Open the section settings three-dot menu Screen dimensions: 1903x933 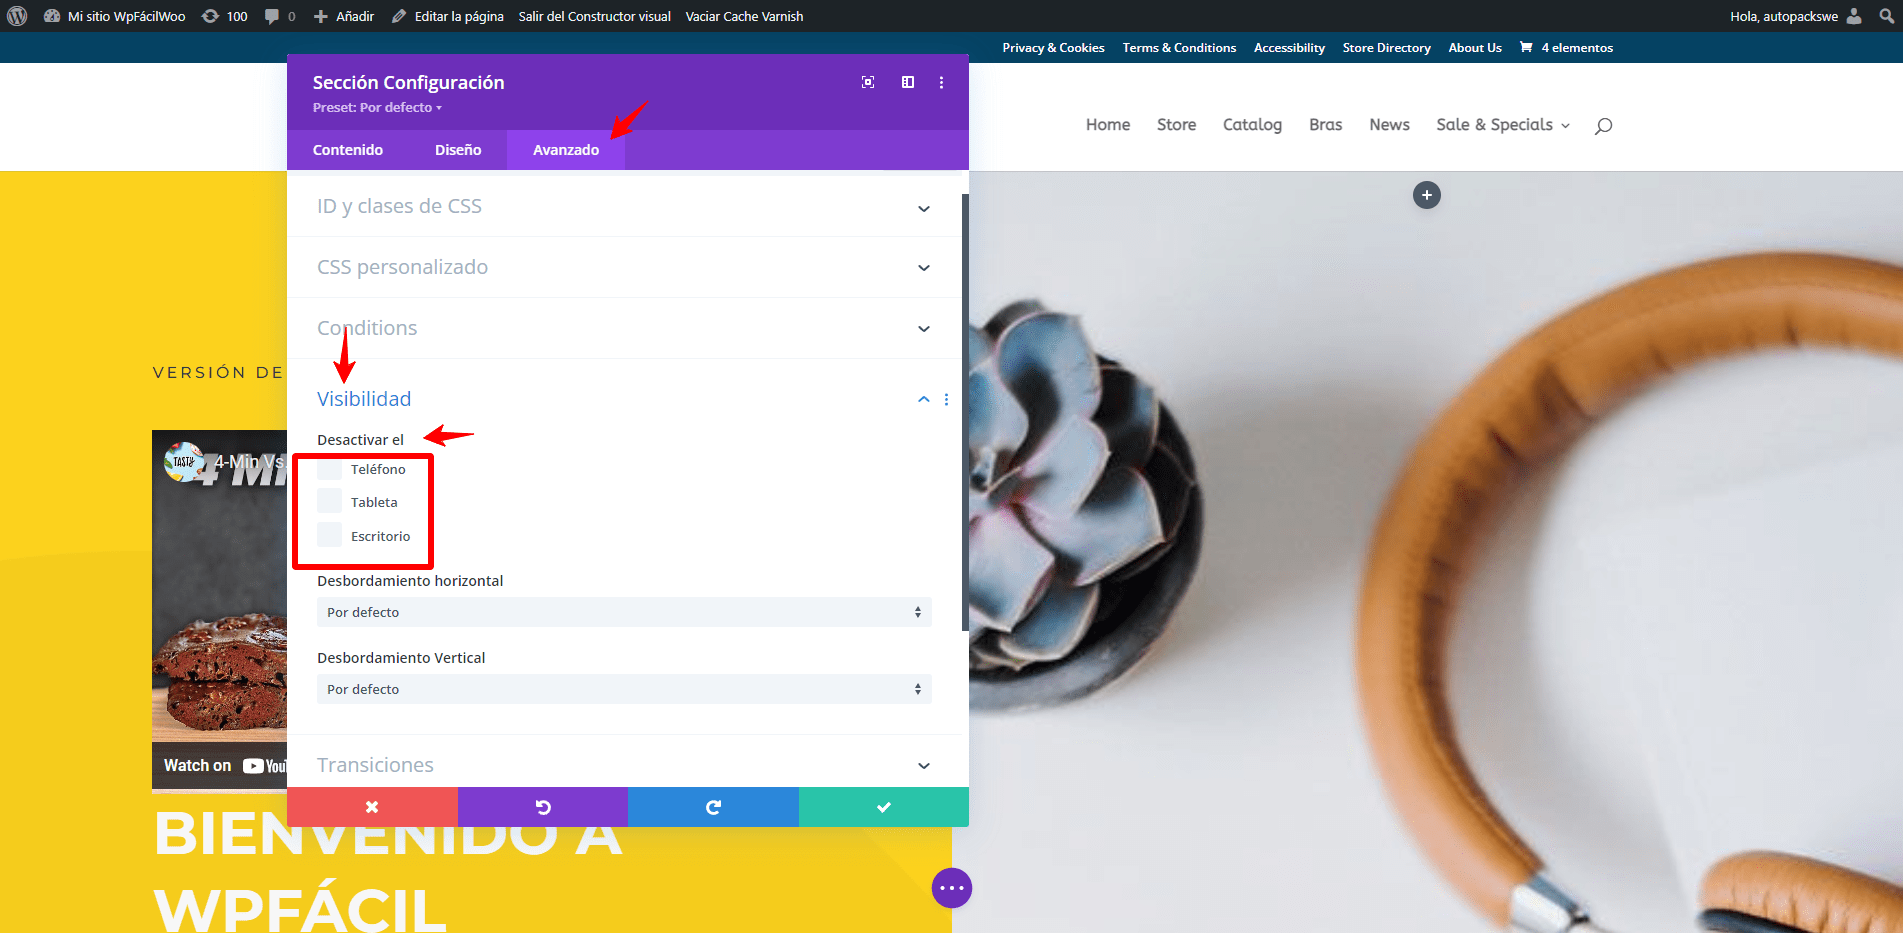click(x=941, y=82)
